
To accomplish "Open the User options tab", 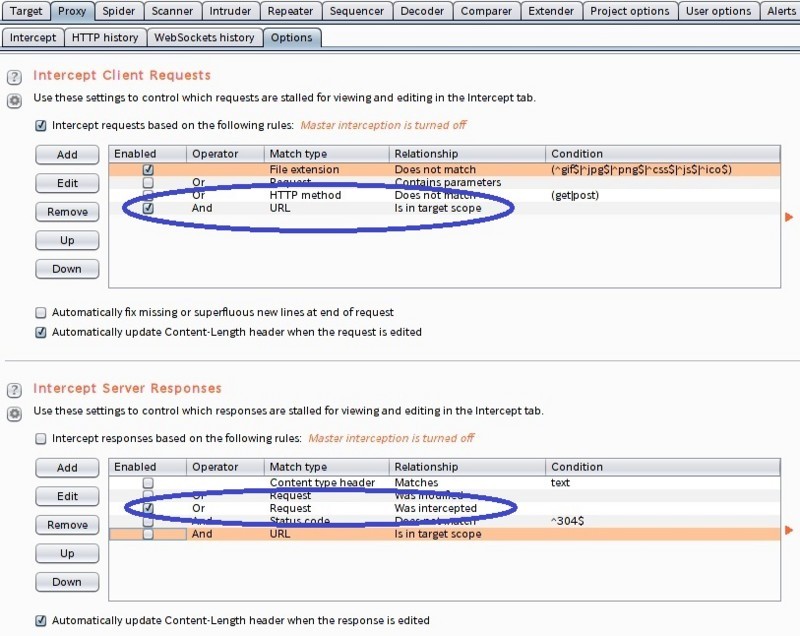I will 718,11.
